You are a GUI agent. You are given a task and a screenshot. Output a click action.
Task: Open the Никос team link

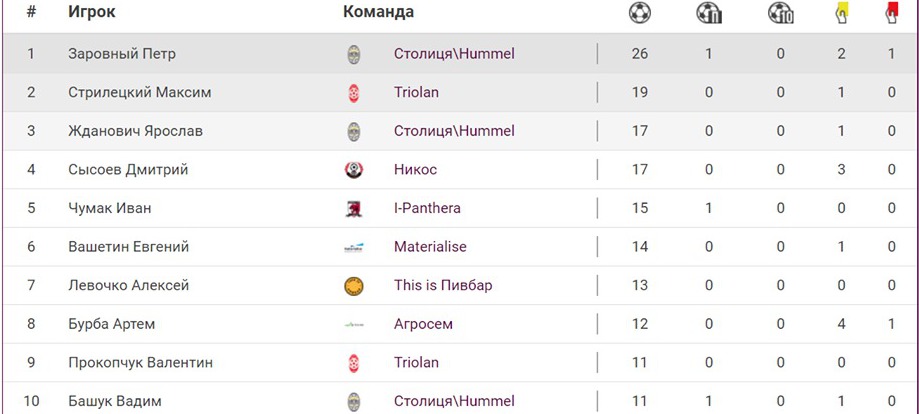pos(415,170)
